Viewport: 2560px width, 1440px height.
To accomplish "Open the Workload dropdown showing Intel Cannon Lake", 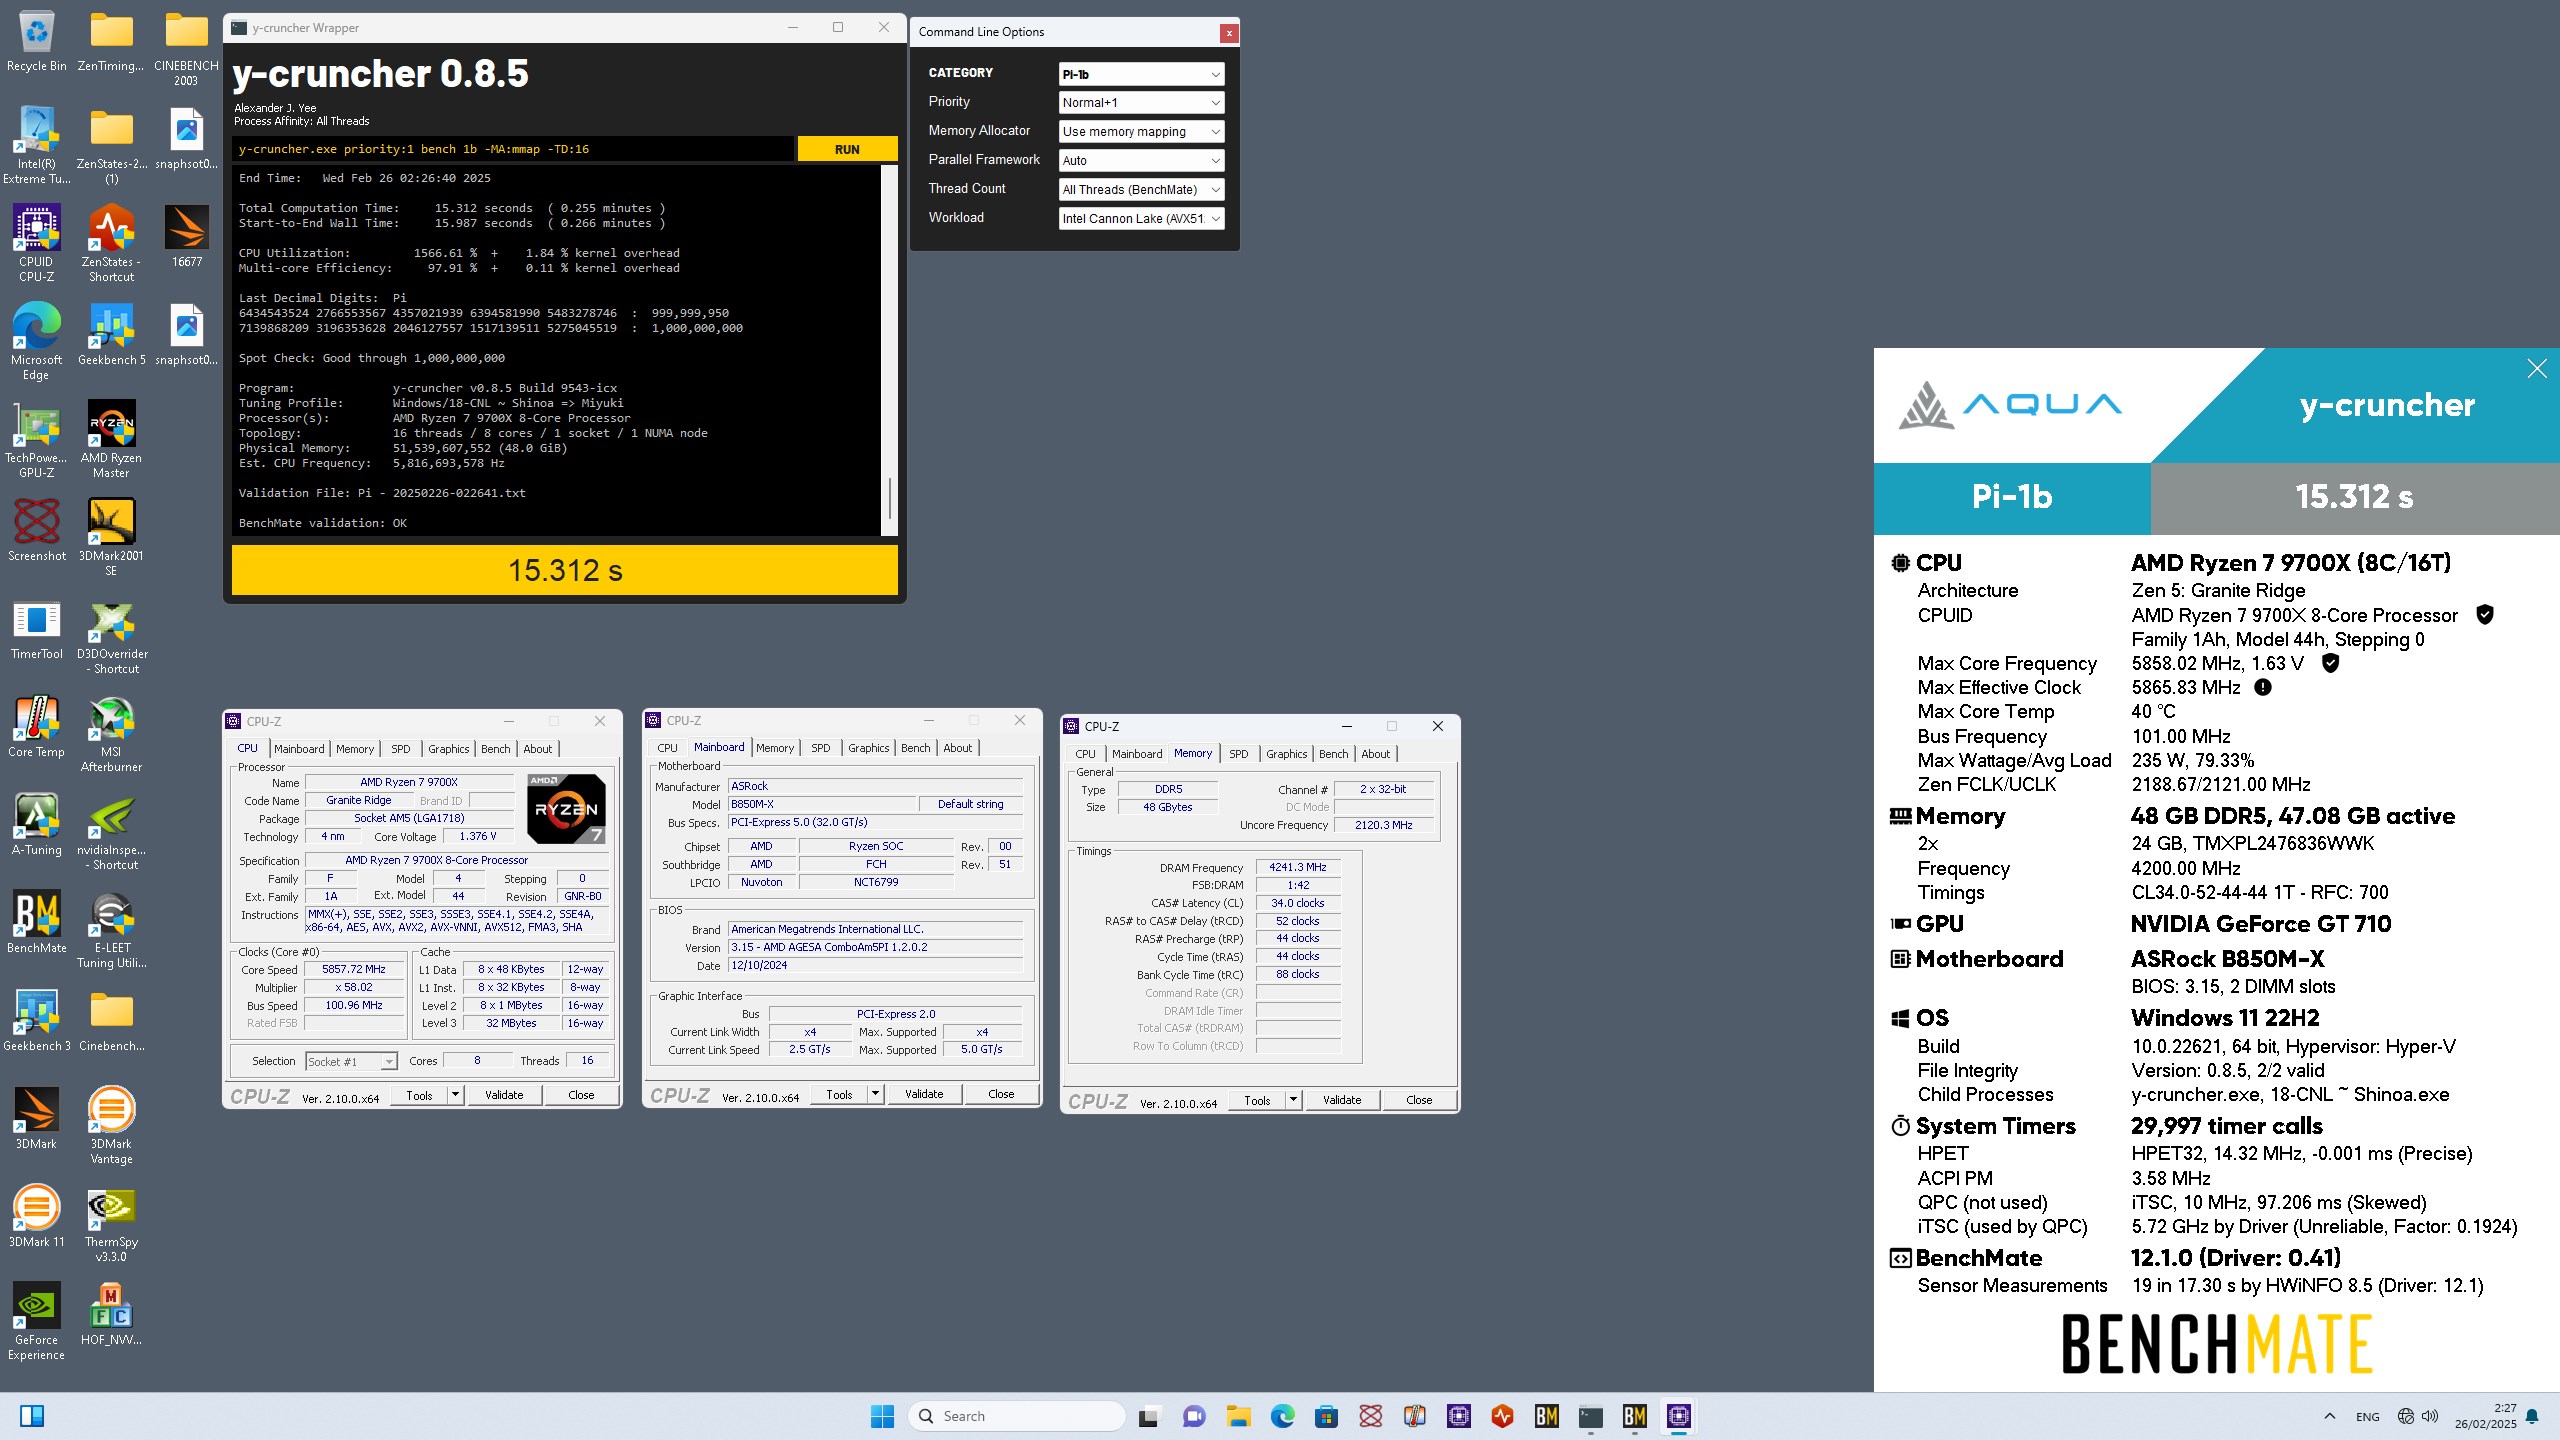I will 1141,219.
